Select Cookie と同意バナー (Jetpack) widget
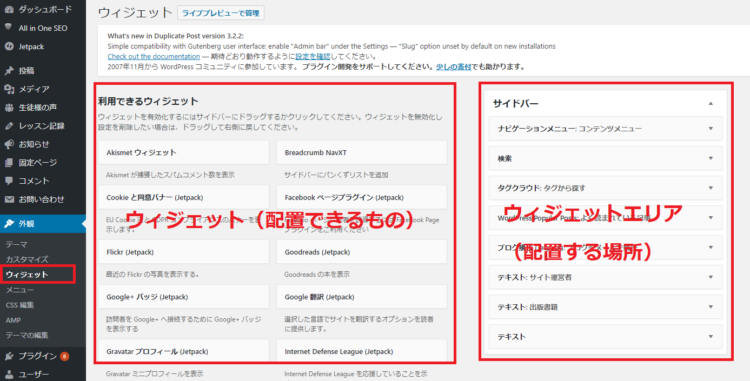This screenshot has width=750, height=381. pyautogui.click(x=183, y=197)
